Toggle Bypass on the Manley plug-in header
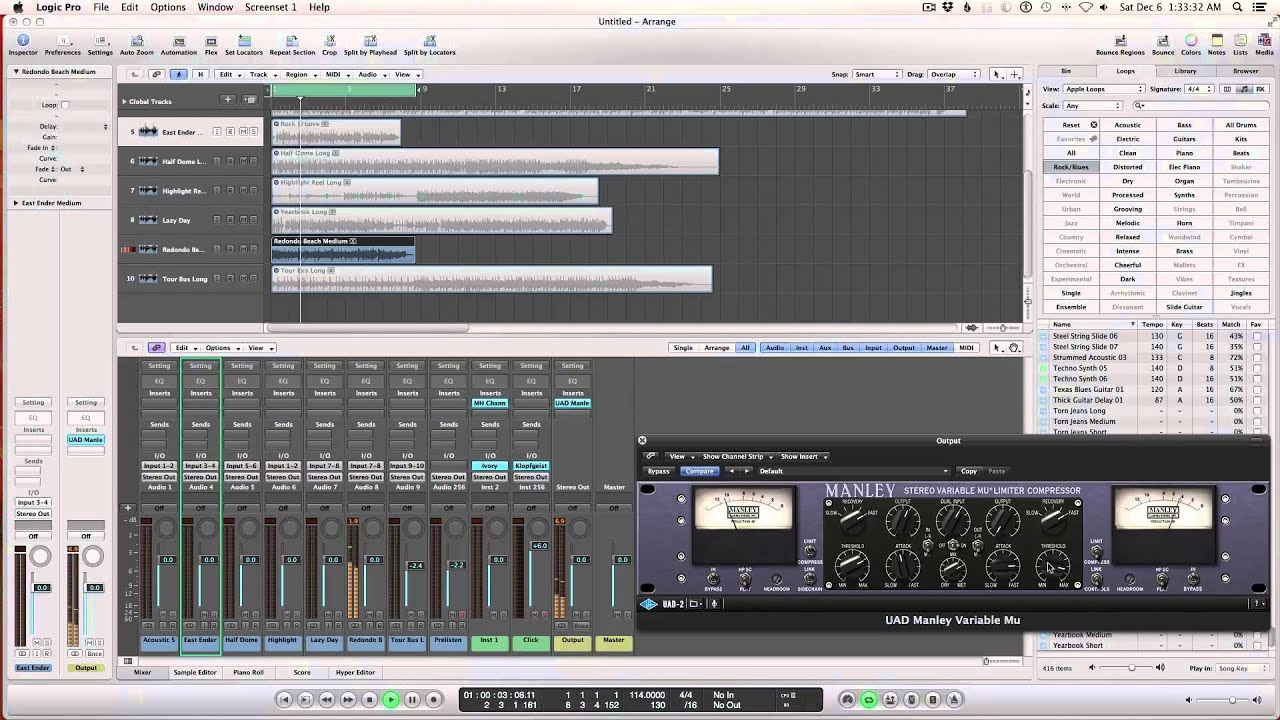1280x720 pixels. tap(659, 471)
